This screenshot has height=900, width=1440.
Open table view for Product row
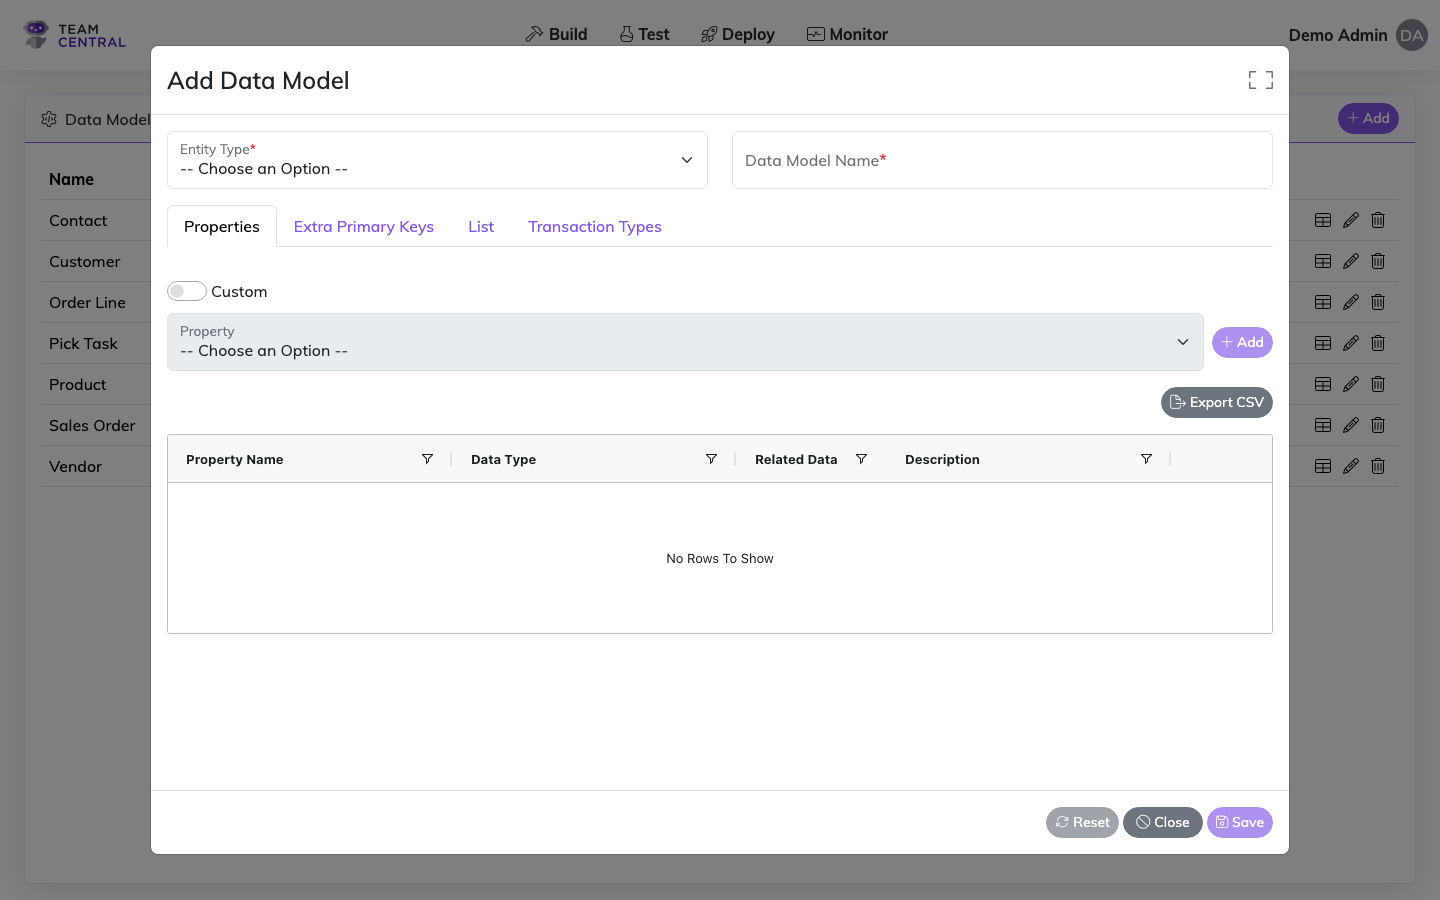pos(1323,384)
